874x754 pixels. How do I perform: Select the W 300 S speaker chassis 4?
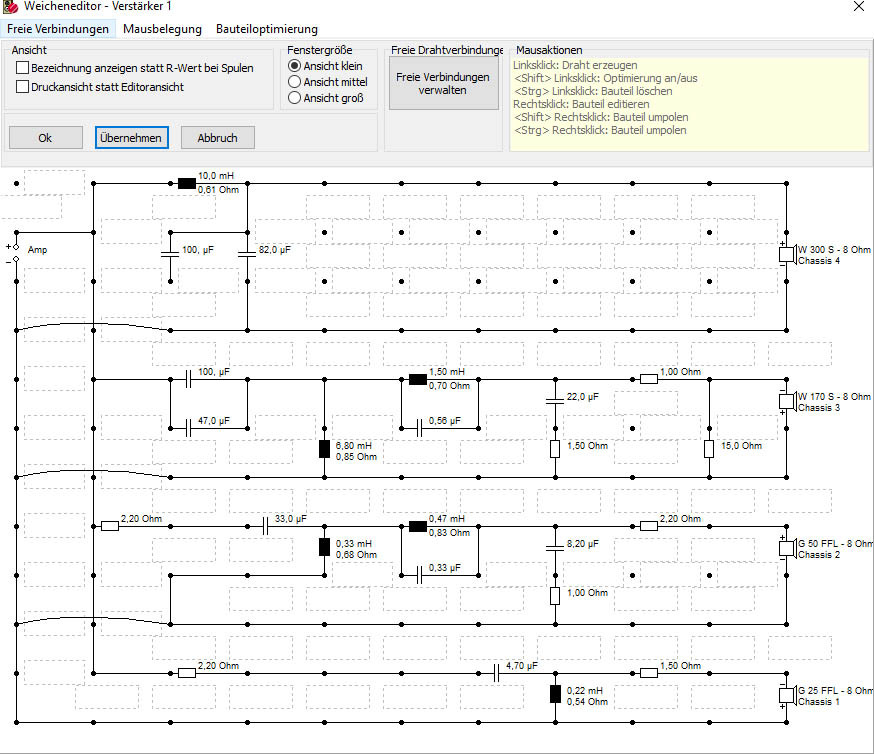786,255
